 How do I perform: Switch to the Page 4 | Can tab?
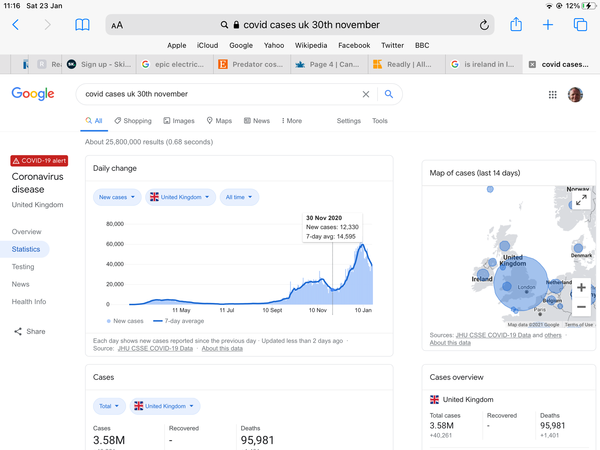click(329, 64)
